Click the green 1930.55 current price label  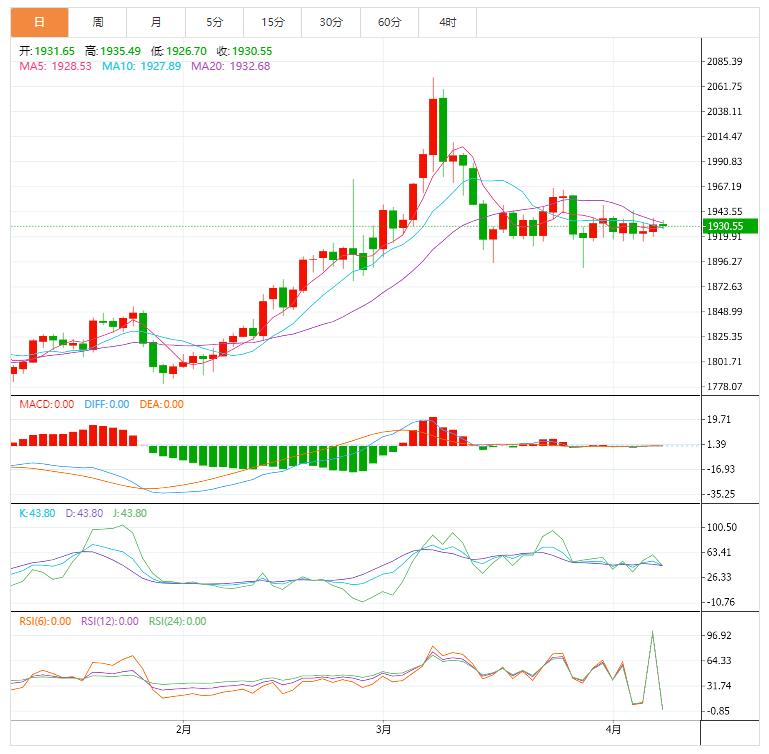(730, 226)
